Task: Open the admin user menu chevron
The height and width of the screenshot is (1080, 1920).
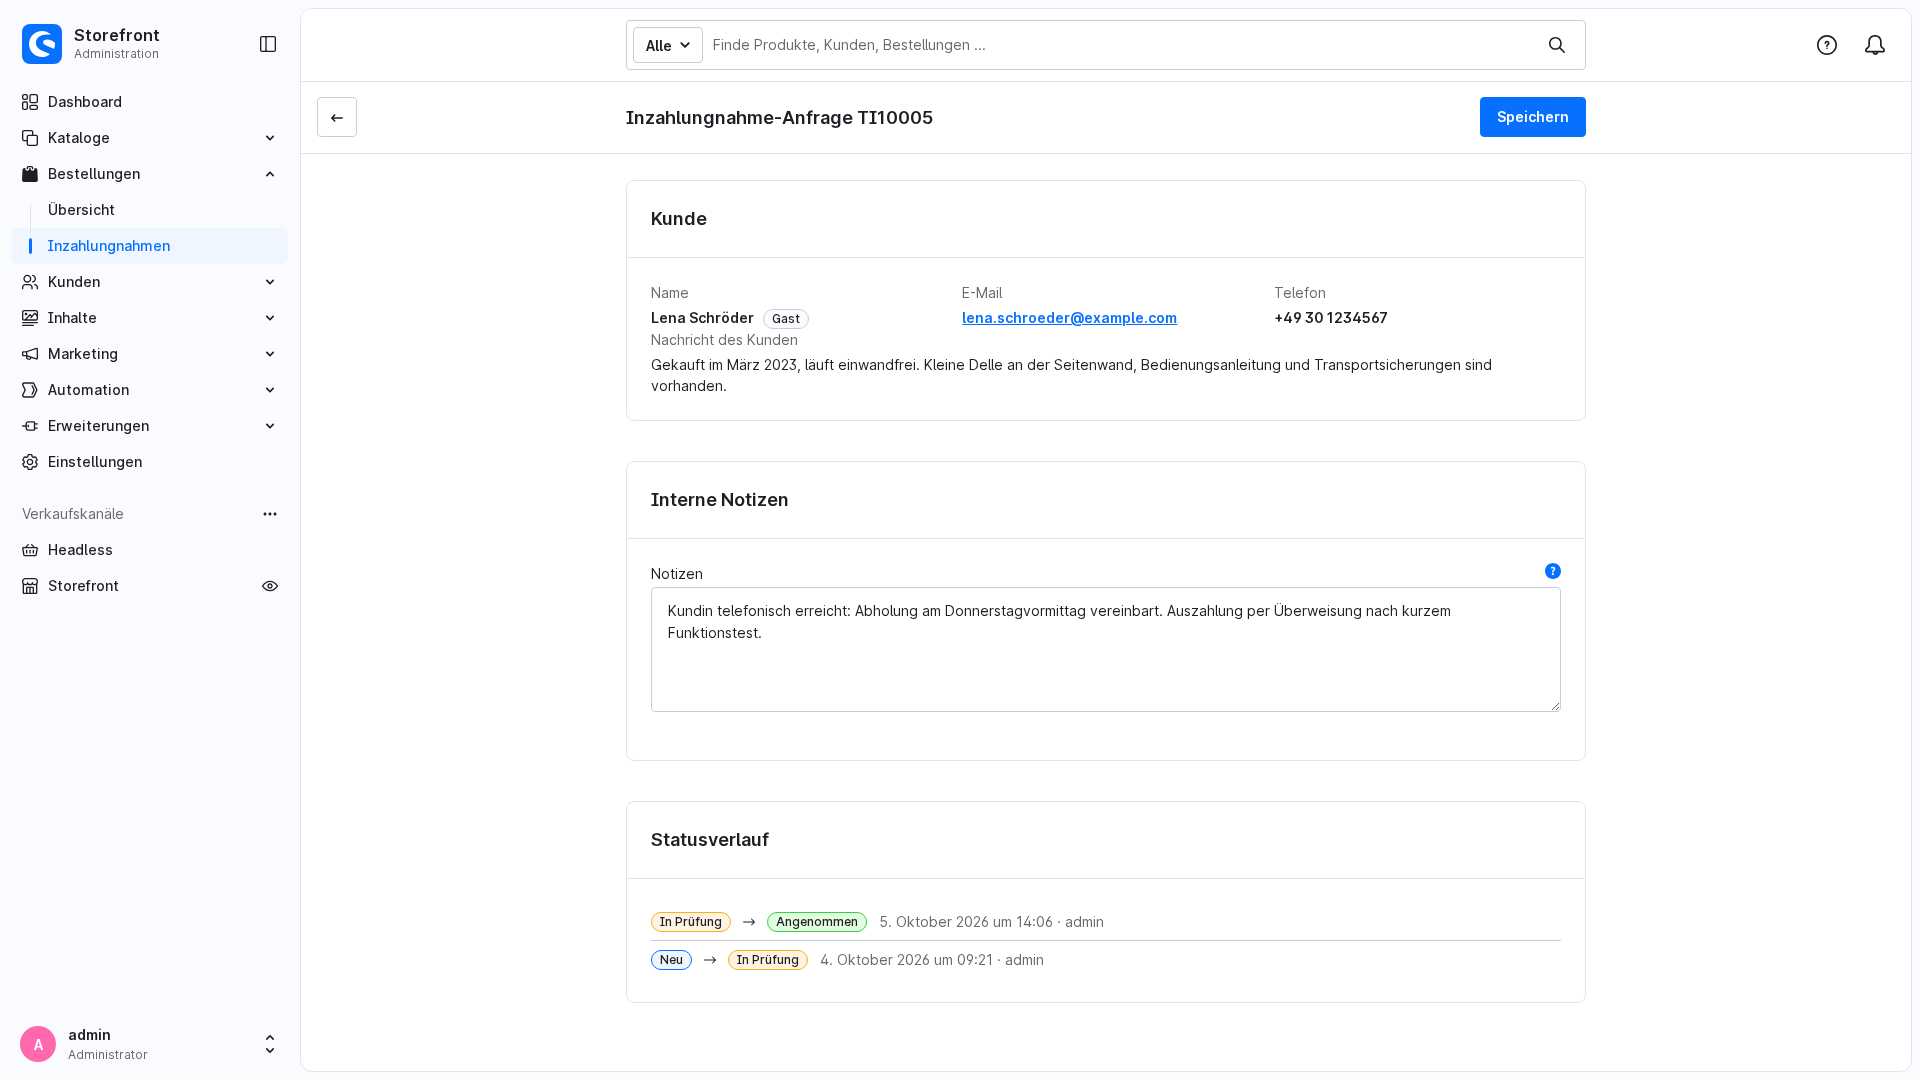Action: point(270,1044)
